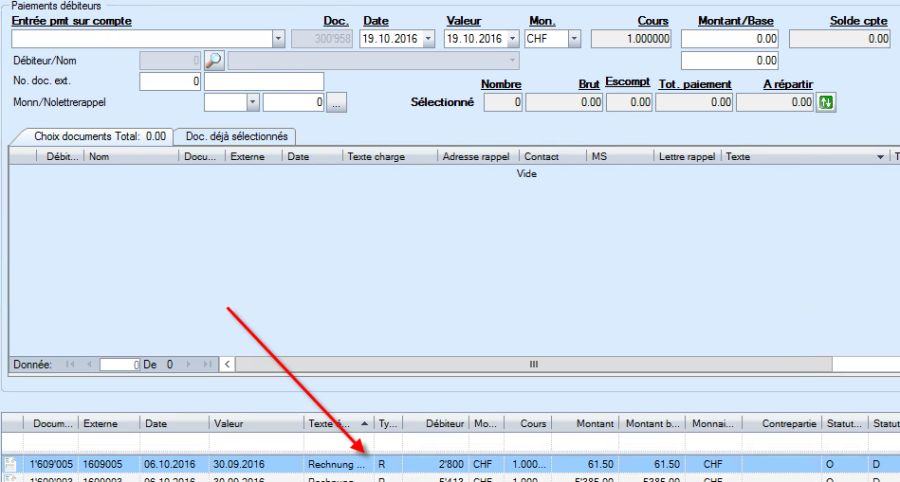
Task: Click the ellipsis button next to Nolettrerappel field
Action: (337, 102)
